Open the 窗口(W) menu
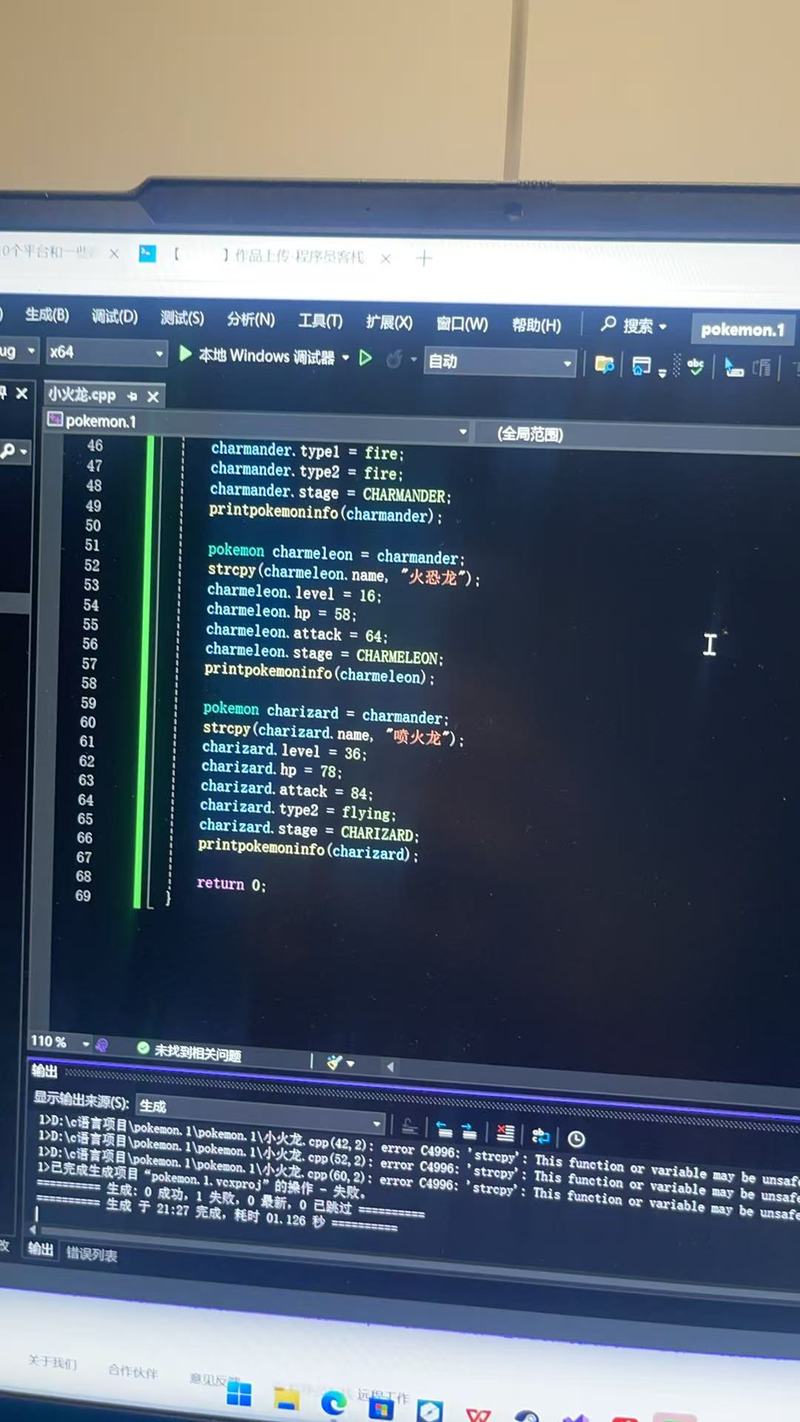Screen dimensions: 800x1422 tap(462, 324)
